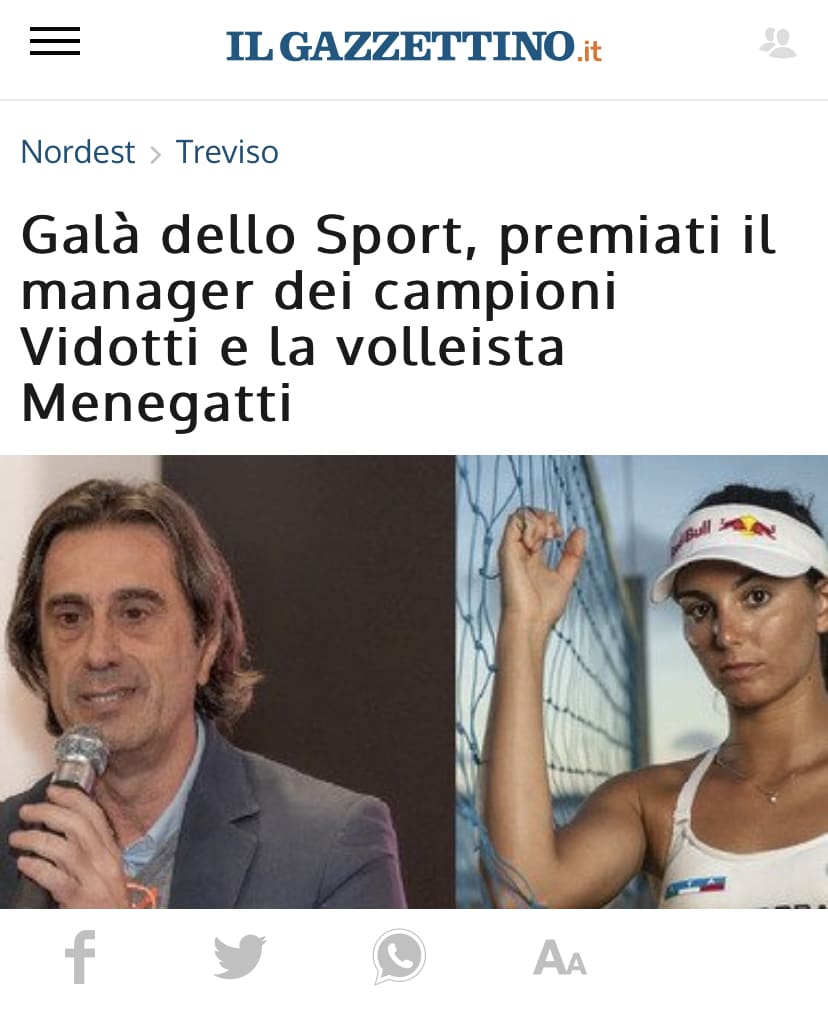Click the breadcrumb chevron separator
828x1025 pixels.
[x=156, y=155]
